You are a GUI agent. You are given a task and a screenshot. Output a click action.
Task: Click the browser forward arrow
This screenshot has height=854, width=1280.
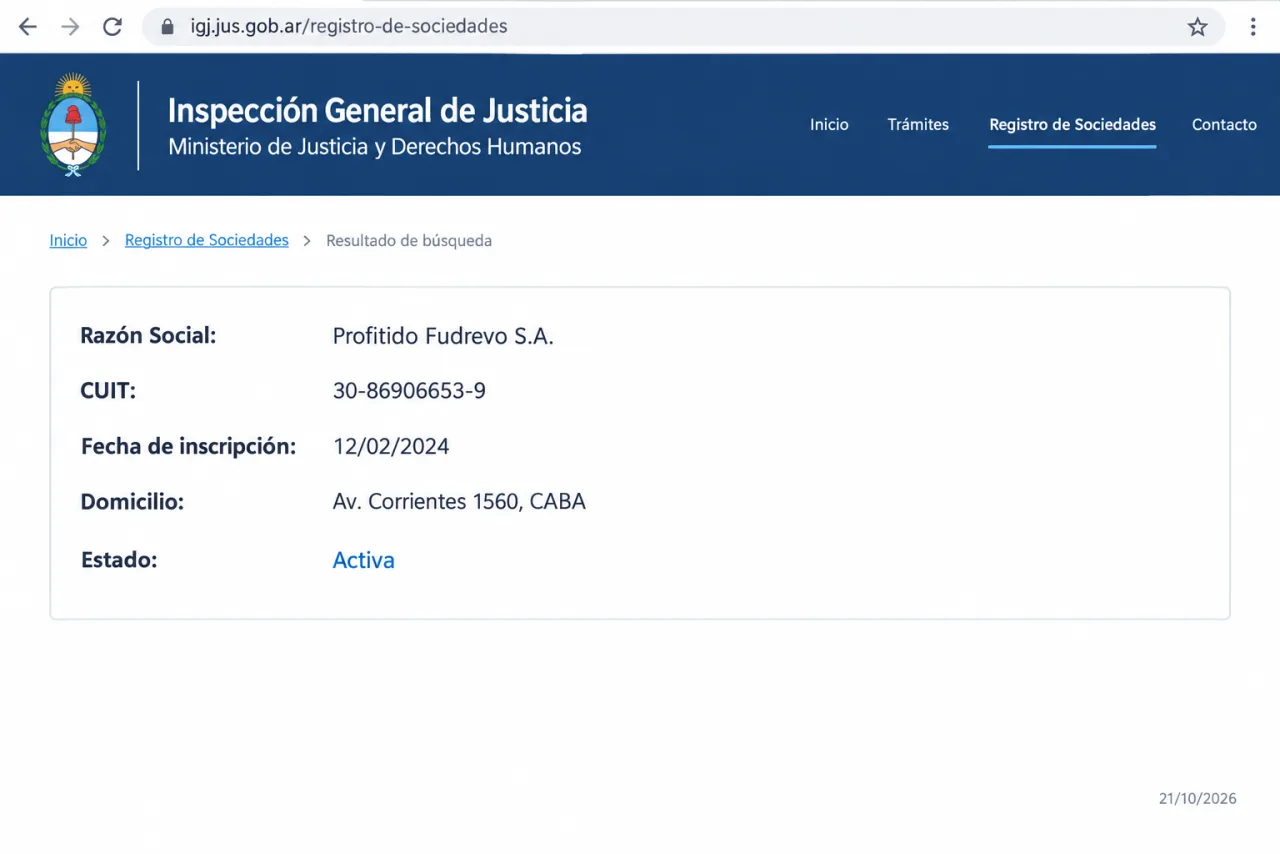(70, 27)
